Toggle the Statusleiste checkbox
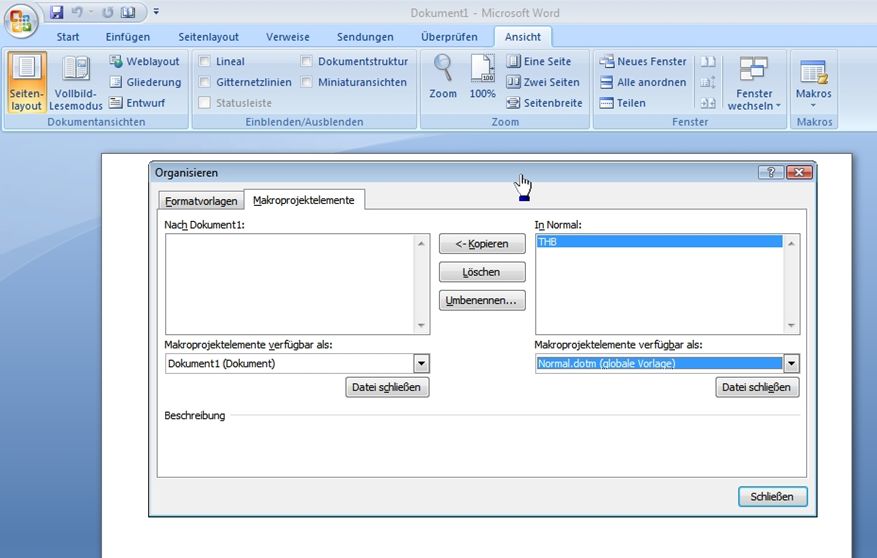 point(205,103)
